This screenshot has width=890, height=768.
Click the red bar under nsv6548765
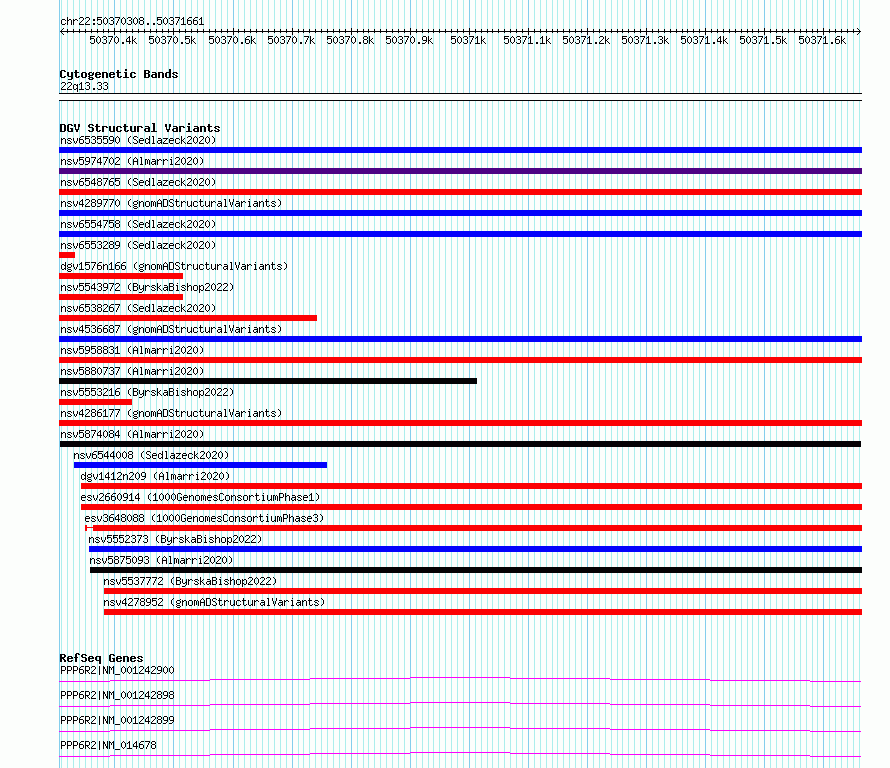click(x=460, y=192)
